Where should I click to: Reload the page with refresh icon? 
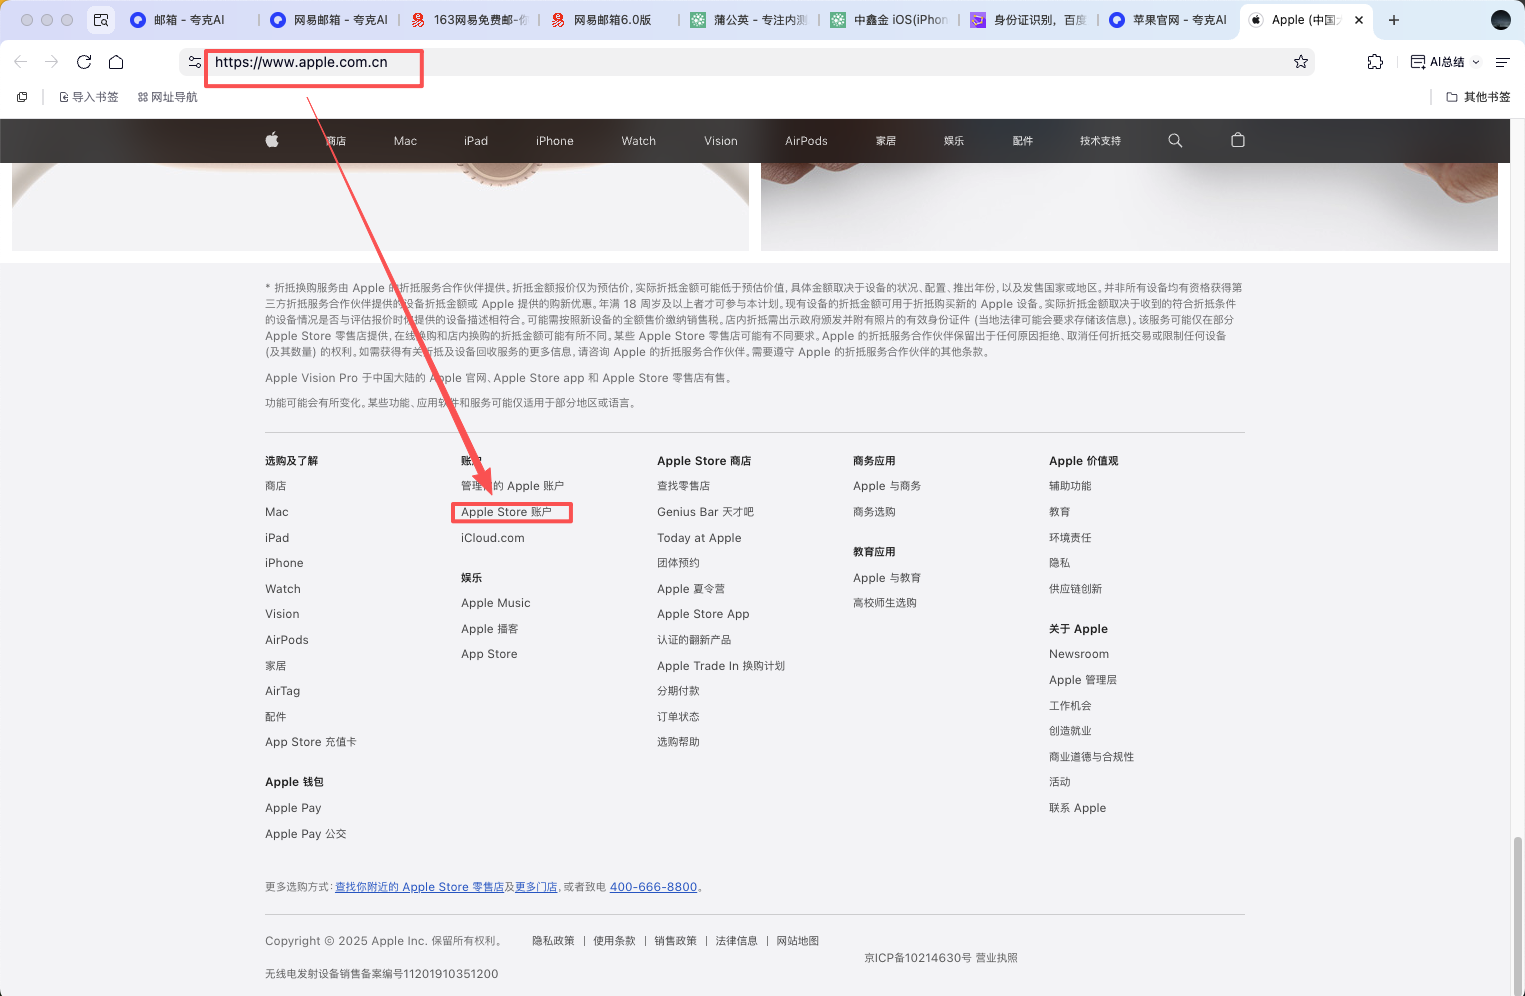coord(84,62)
